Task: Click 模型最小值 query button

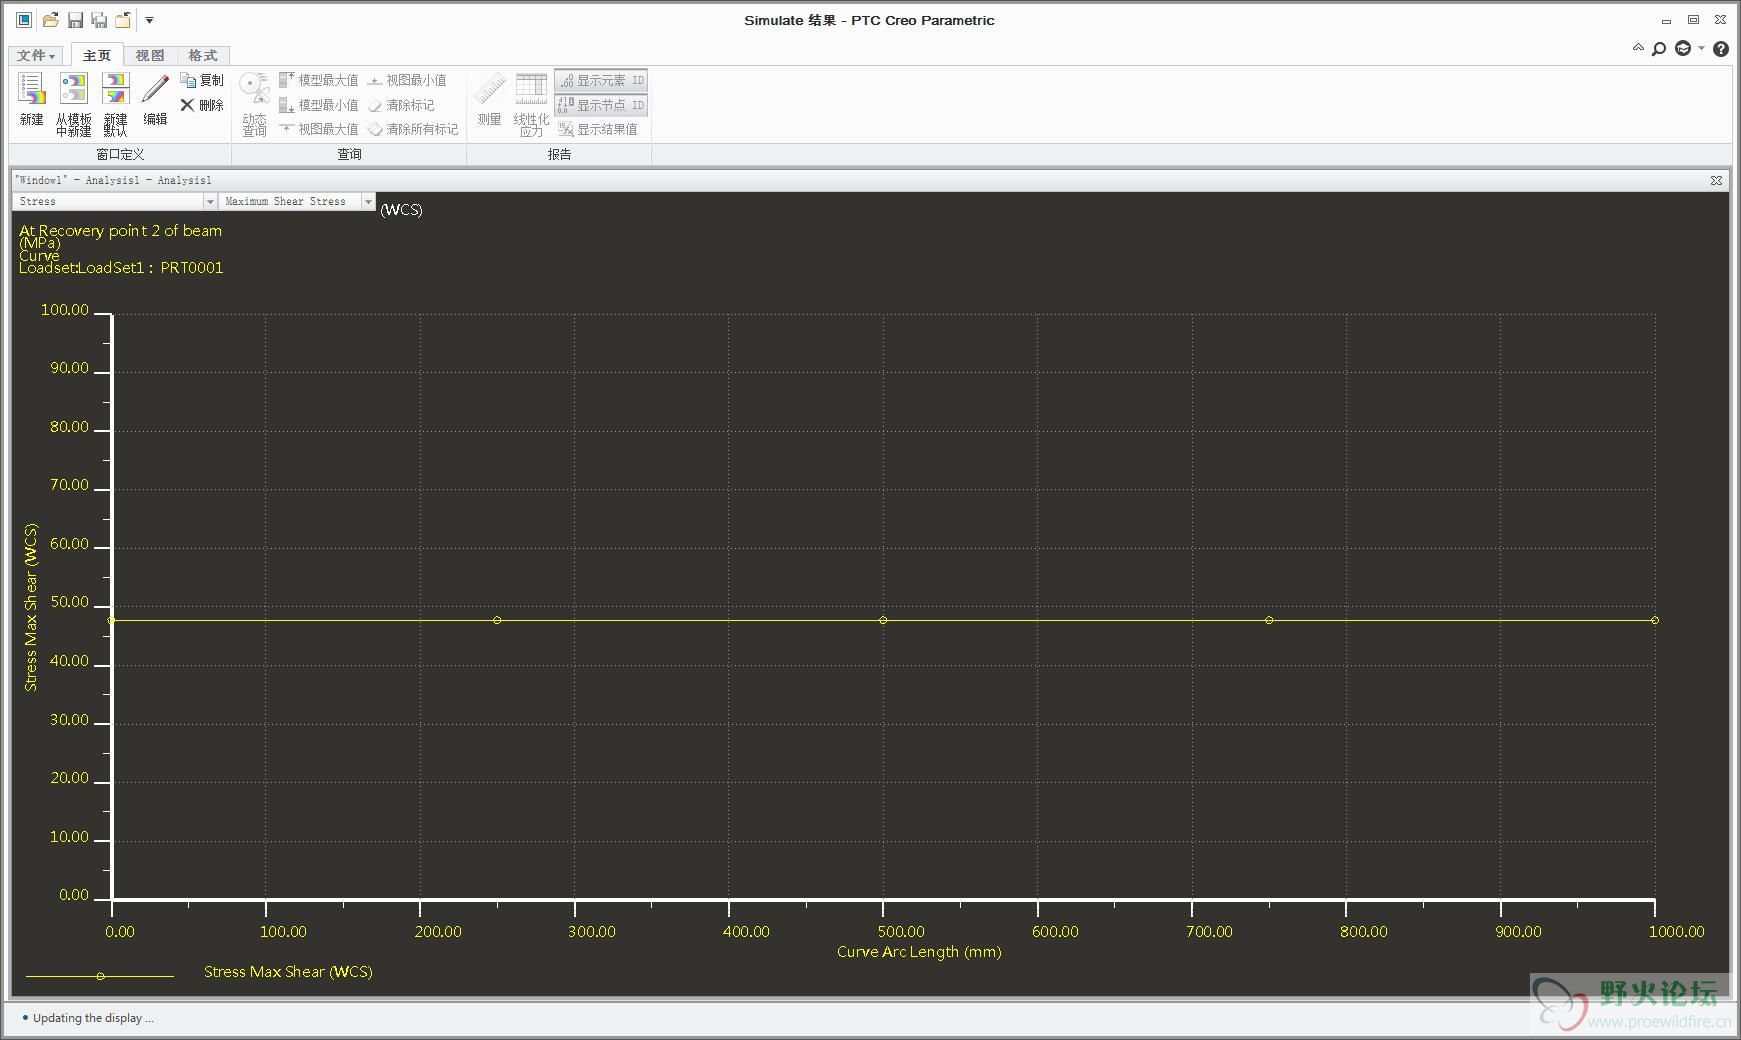Action: [319, 105]
